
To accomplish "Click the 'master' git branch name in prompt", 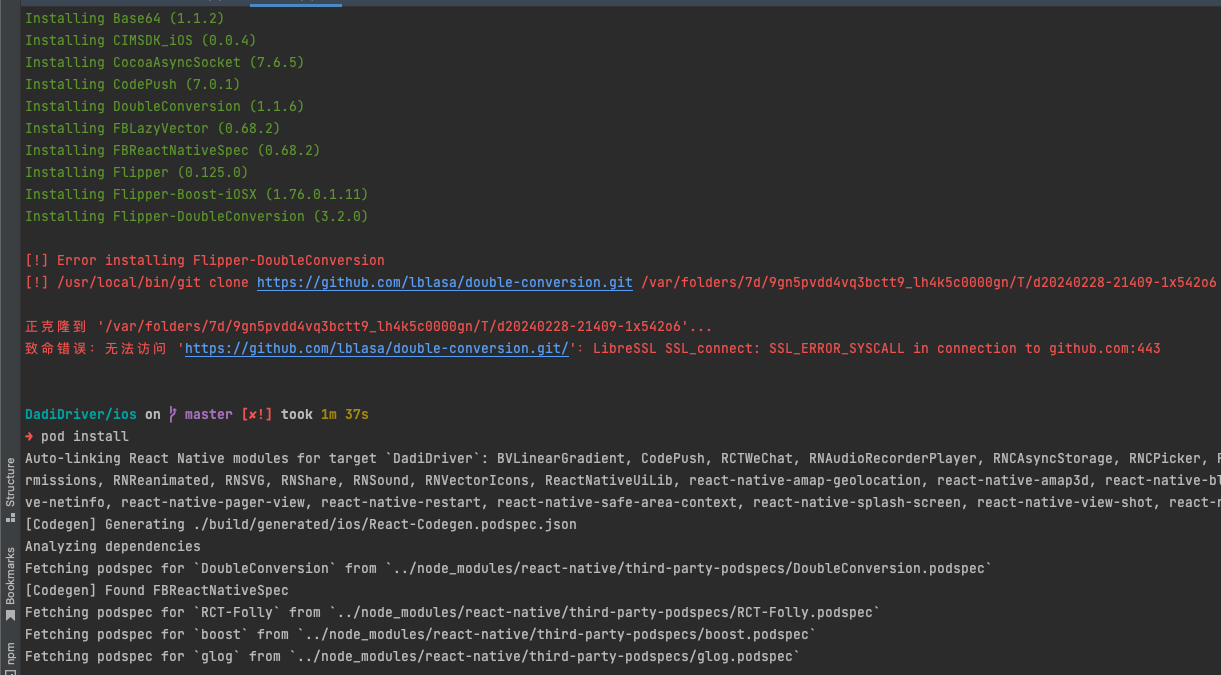I will tap(209, 414).
